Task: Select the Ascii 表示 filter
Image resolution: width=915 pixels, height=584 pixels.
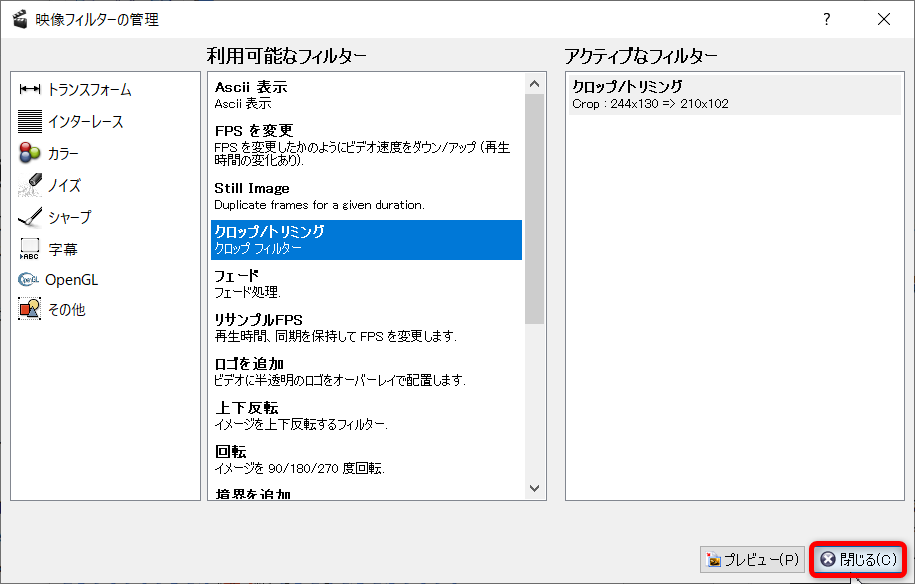Action: point(366,95)
